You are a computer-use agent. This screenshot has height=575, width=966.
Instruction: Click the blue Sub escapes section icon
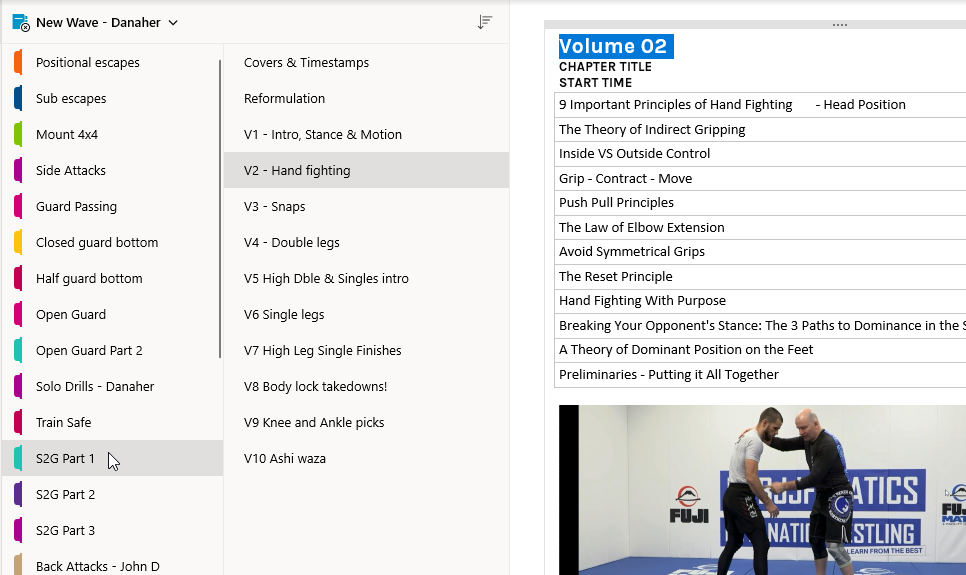(x=18, y=99)
